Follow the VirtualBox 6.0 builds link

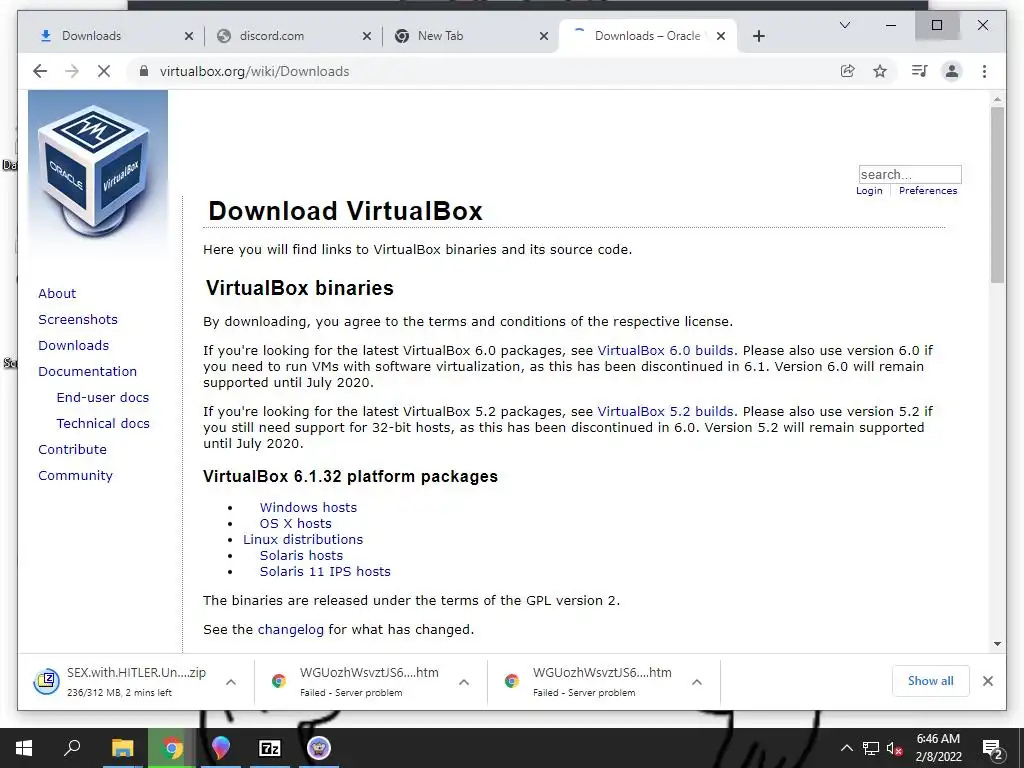click(x=665, y=351)
